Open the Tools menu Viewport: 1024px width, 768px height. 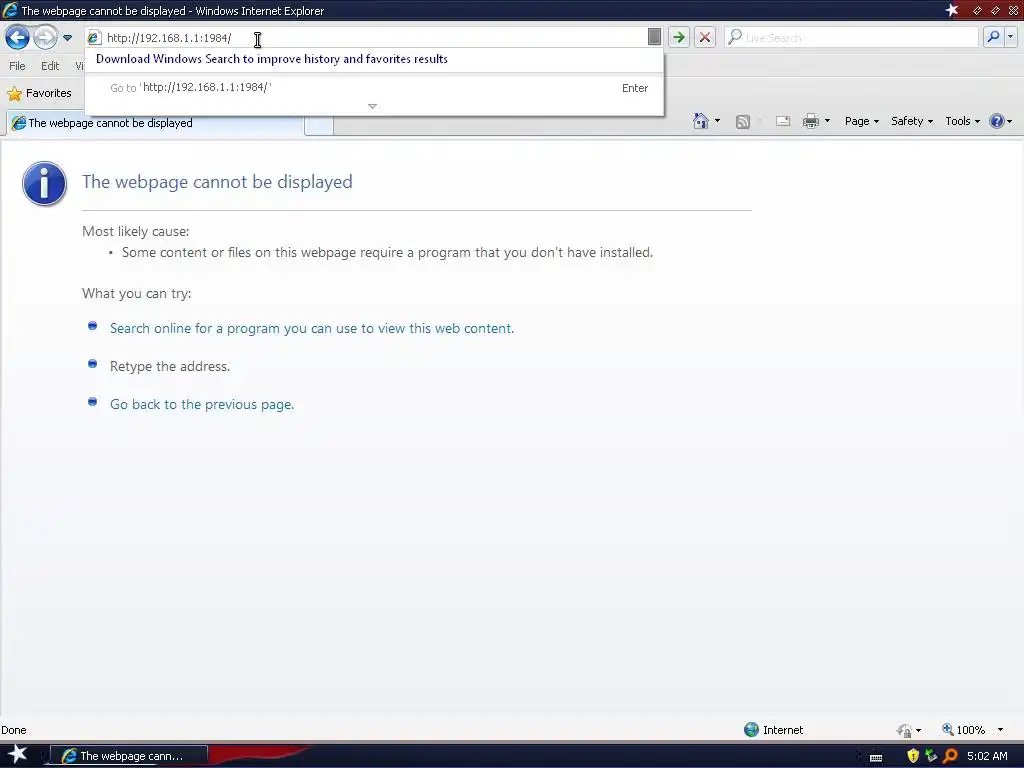(x=963, y=121)
